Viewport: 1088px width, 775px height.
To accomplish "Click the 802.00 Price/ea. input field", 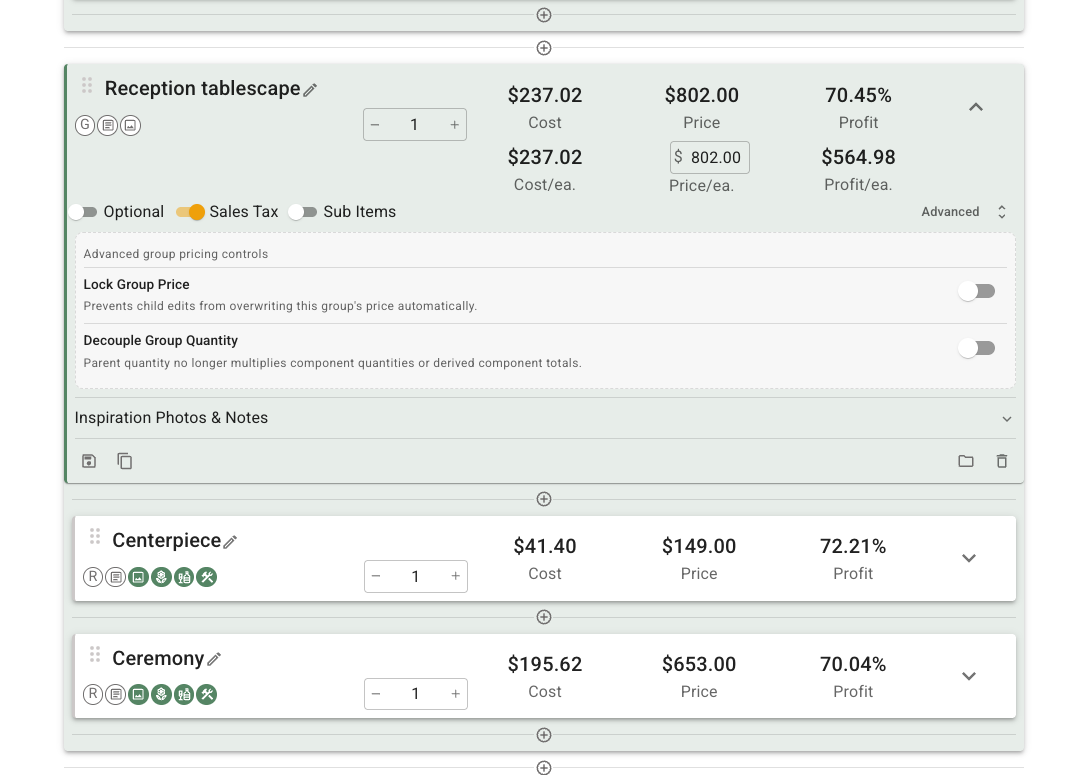I will pyautogui.click(x=710, y=157).
